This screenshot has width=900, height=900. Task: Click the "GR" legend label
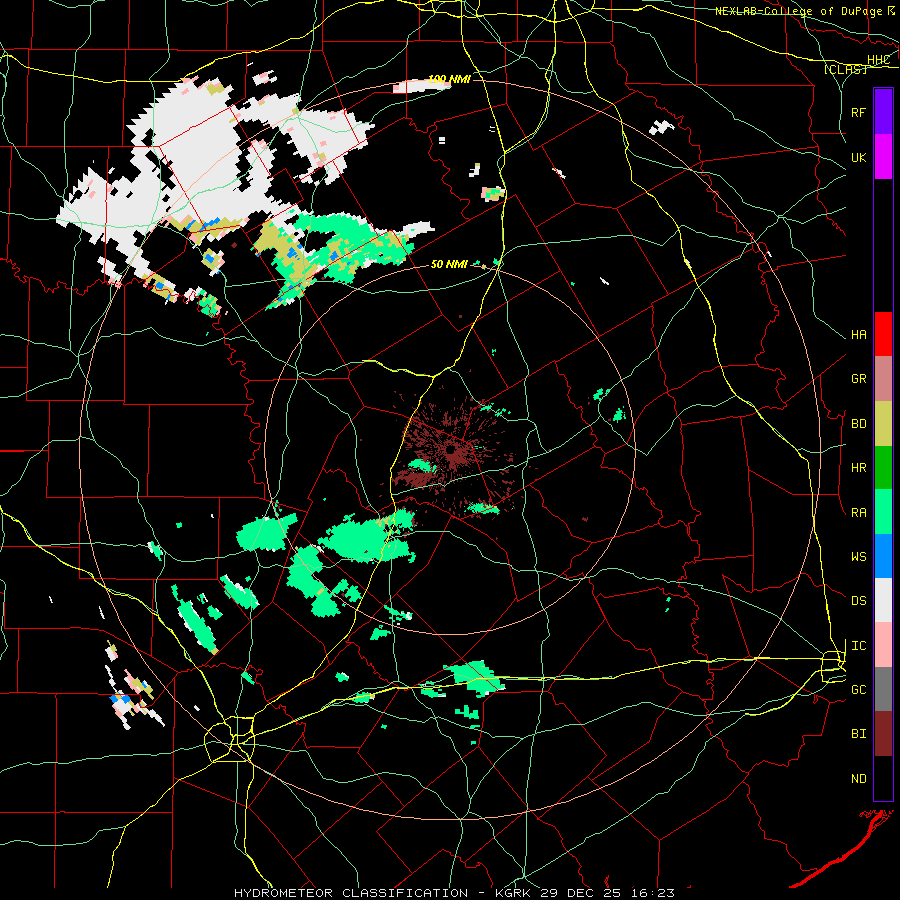858,379
